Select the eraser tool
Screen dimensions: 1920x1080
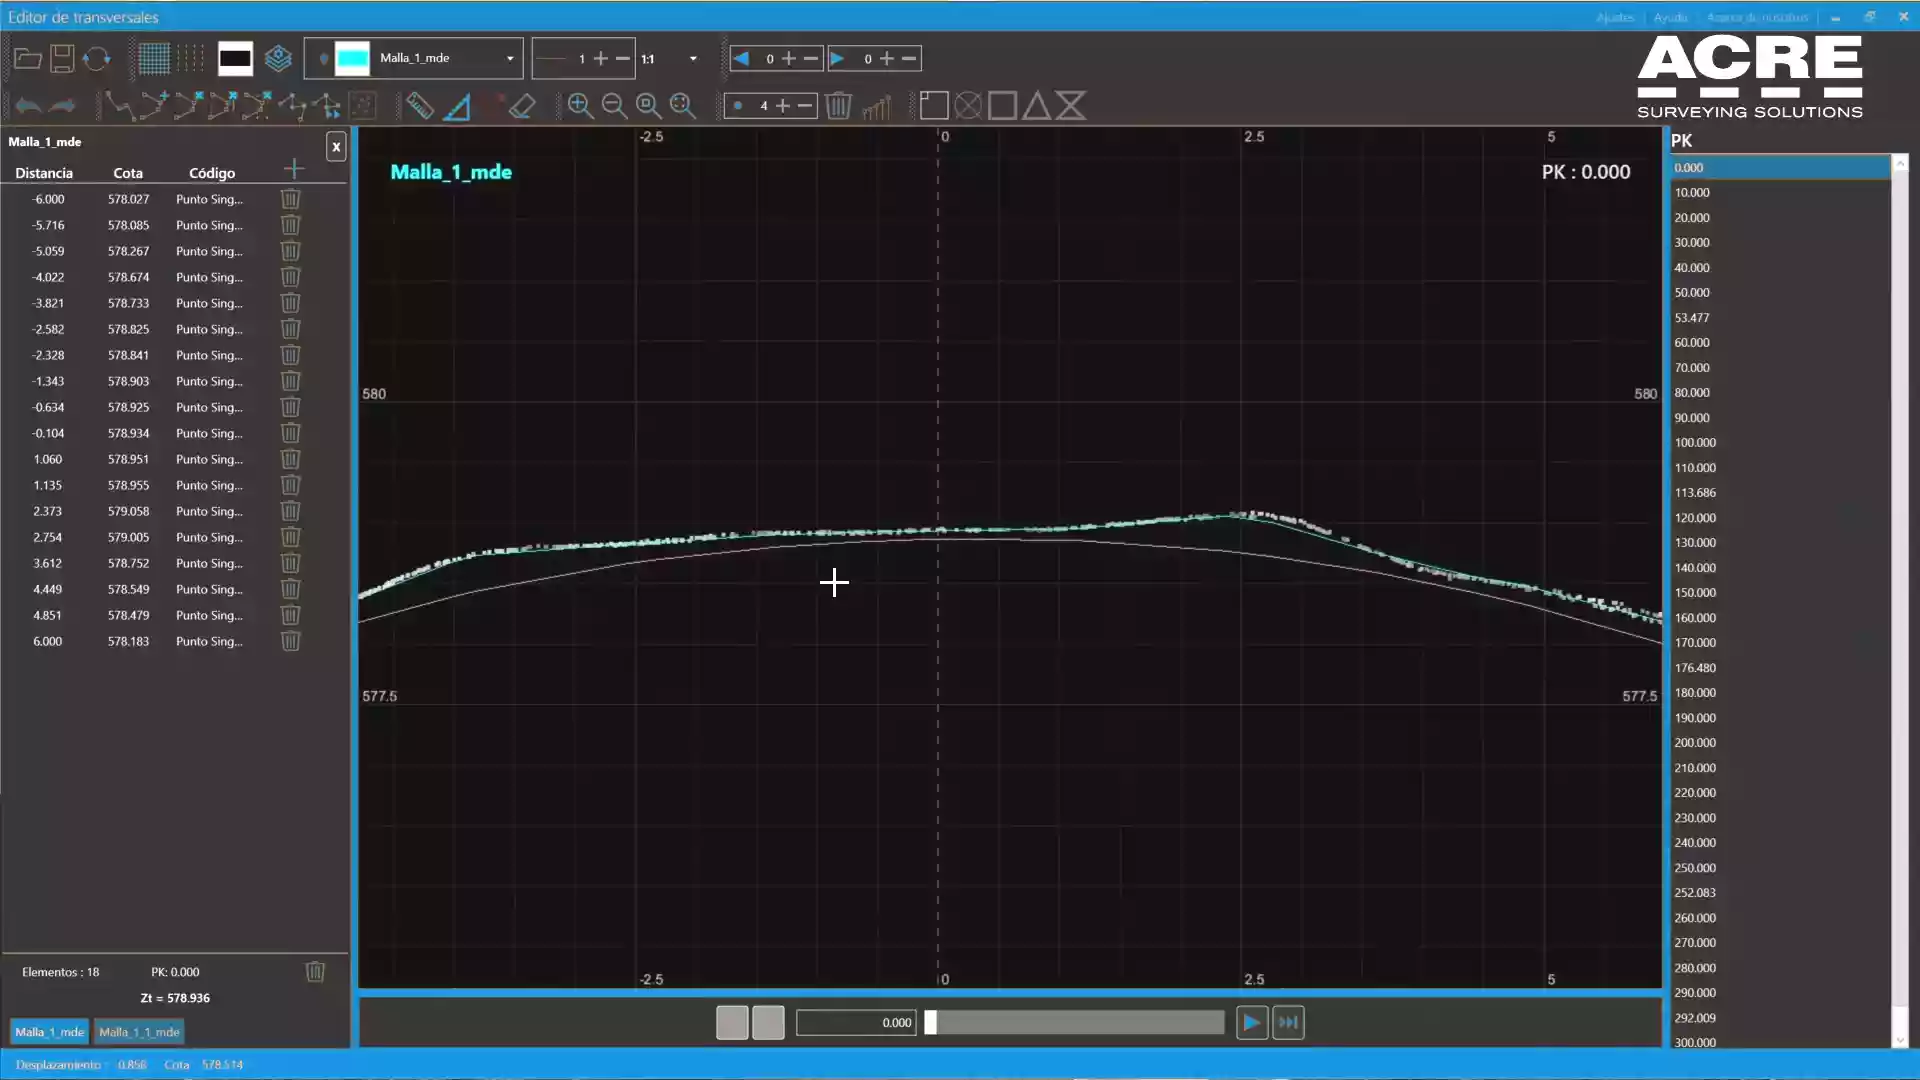tap(521, 106)
